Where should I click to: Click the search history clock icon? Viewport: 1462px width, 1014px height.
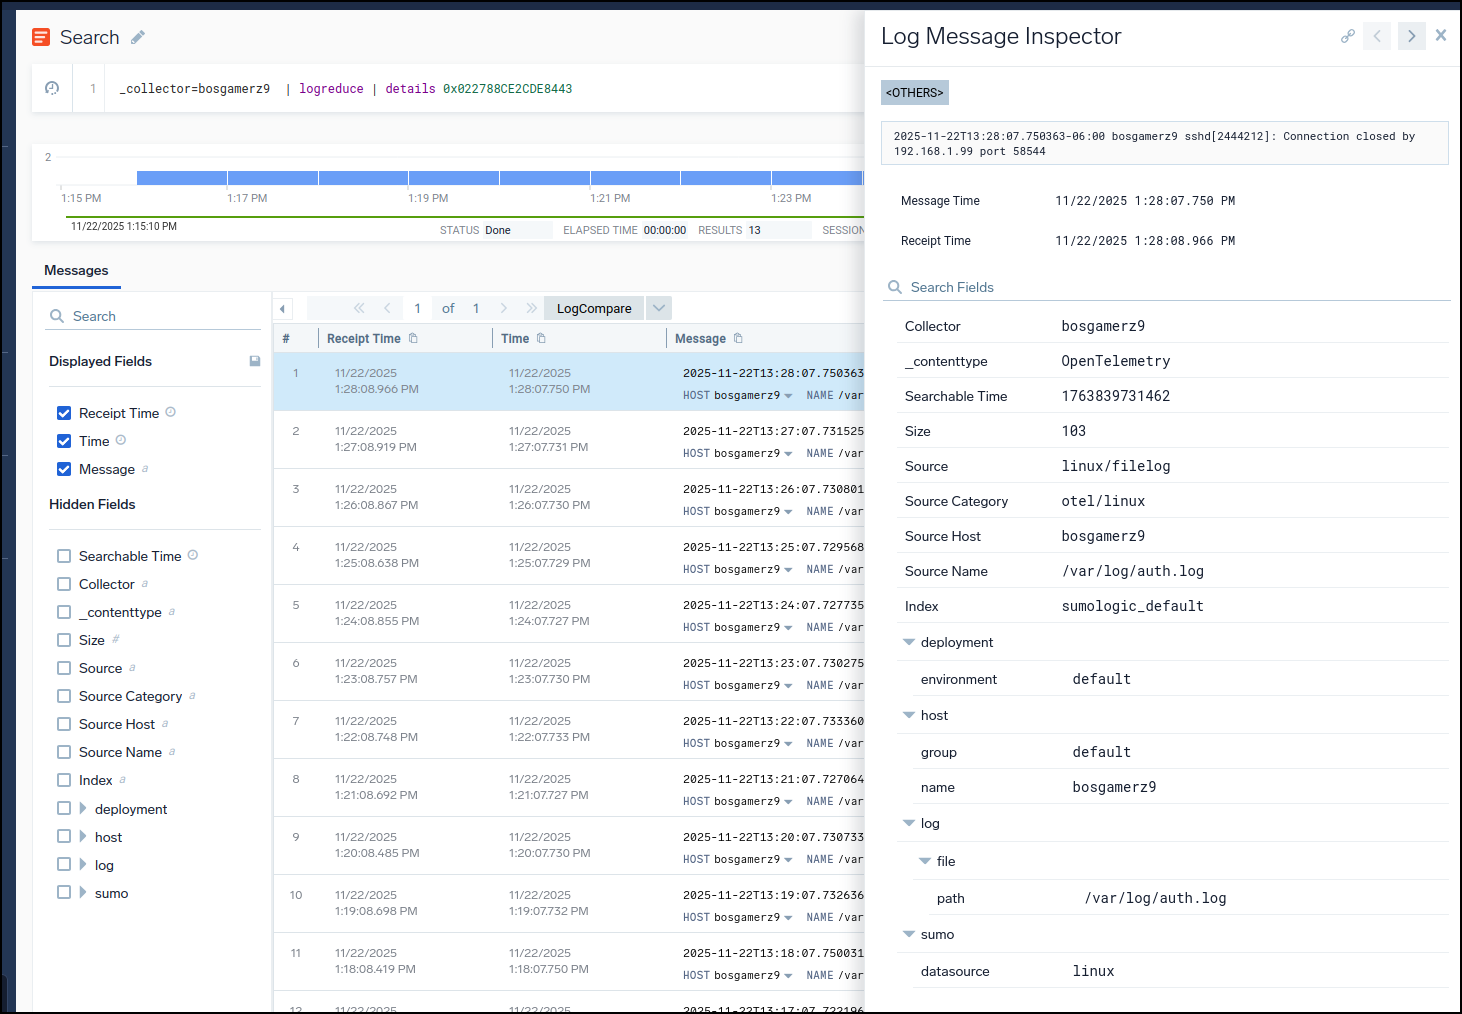point(52,88)
